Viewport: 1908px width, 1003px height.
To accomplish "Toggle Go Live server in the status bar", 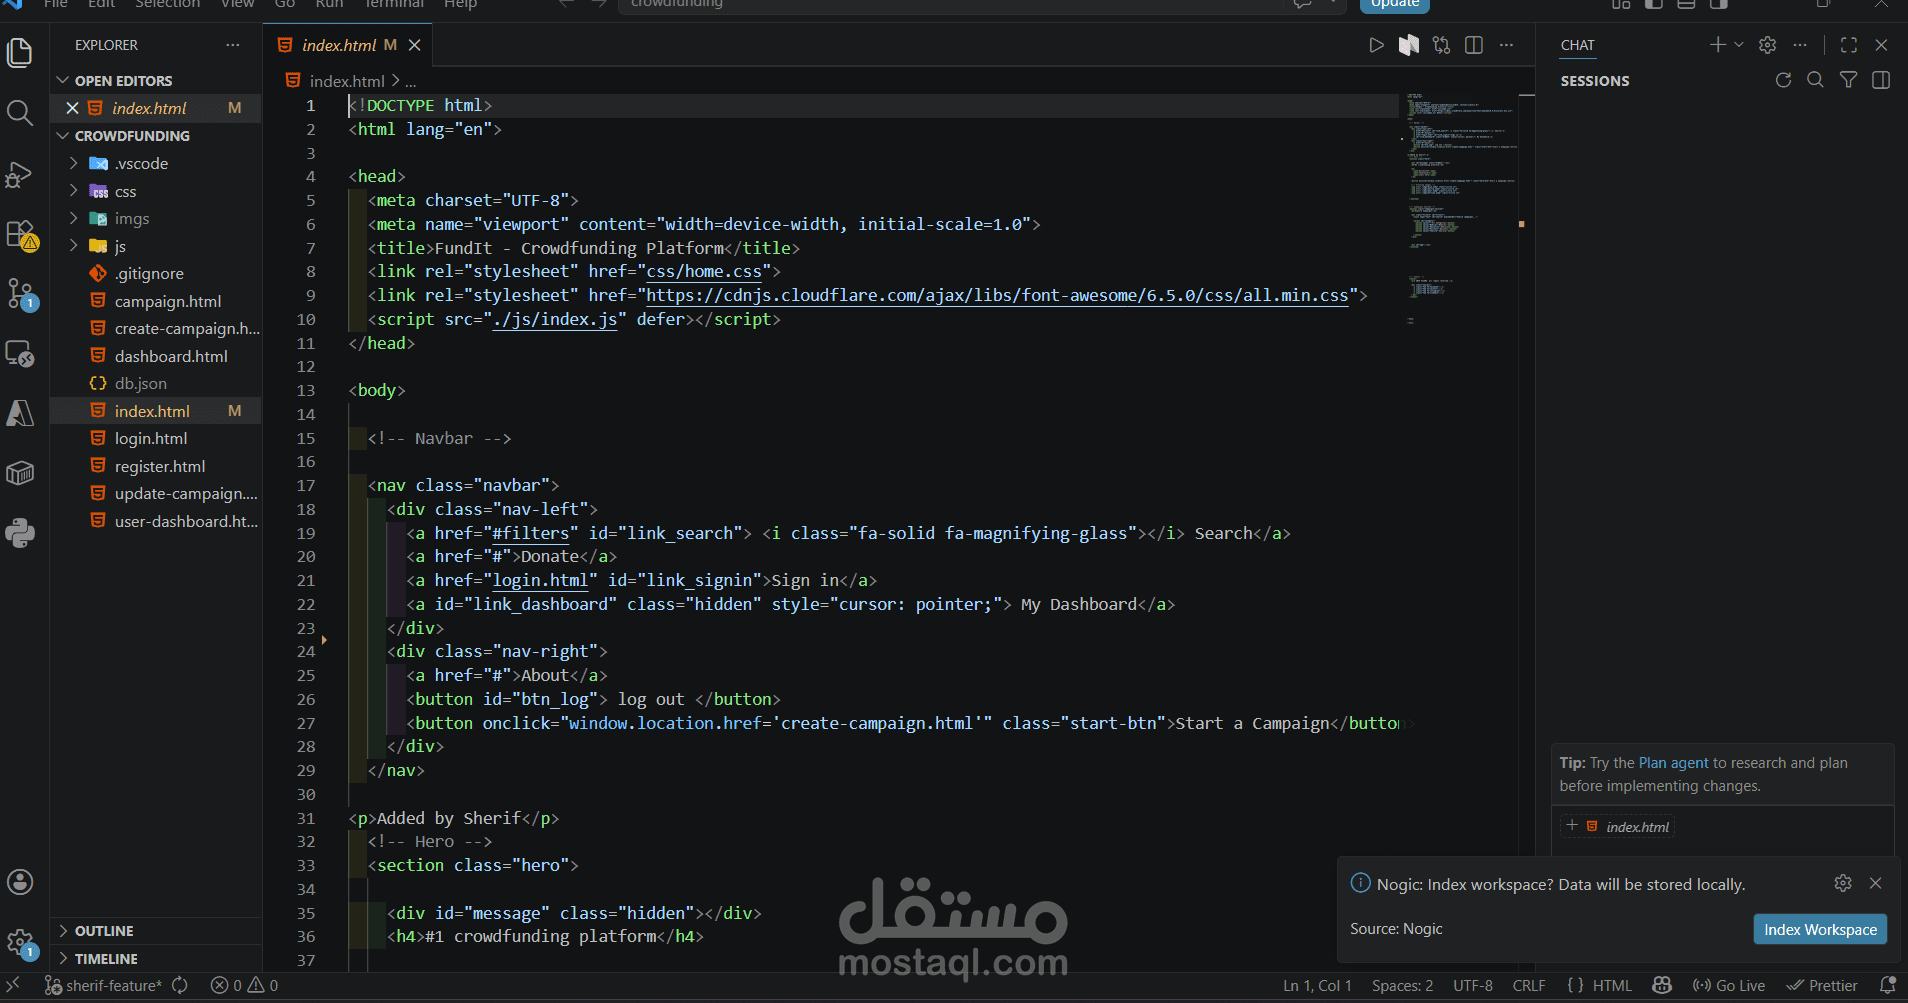I will coord(1728,985).
